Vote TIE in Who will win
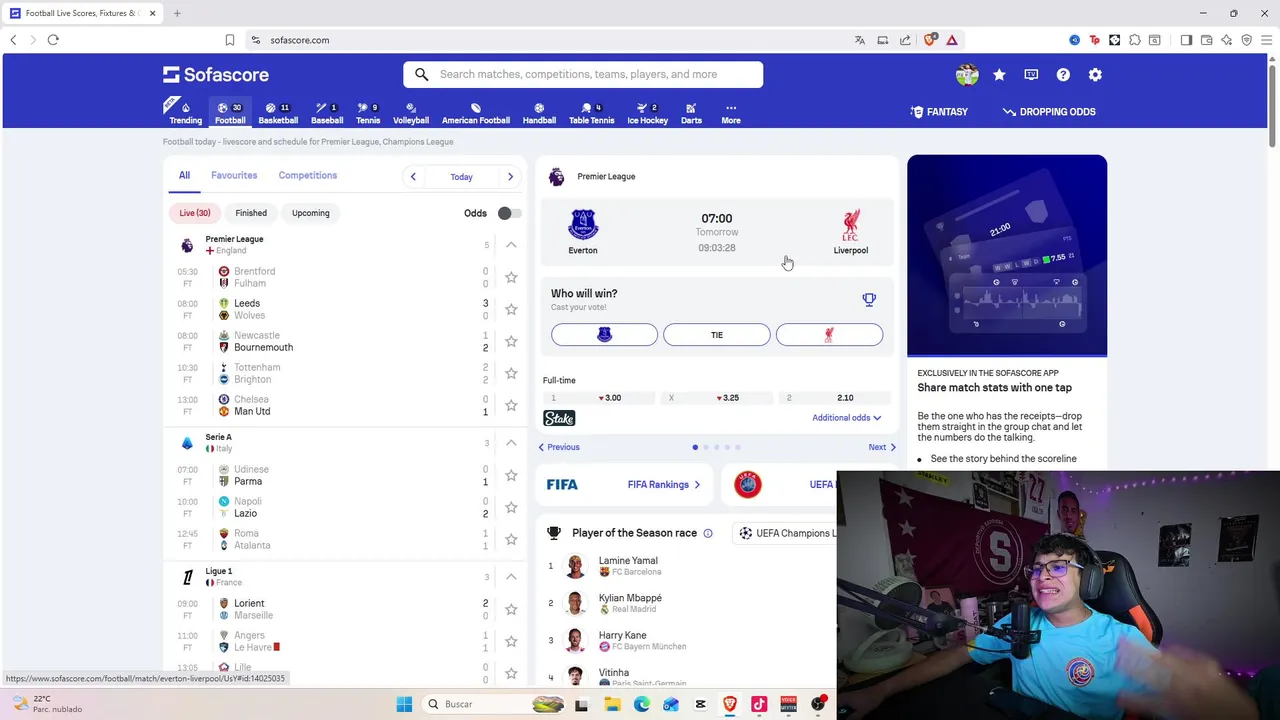The image size is (1280, 720). click(717, 335)
